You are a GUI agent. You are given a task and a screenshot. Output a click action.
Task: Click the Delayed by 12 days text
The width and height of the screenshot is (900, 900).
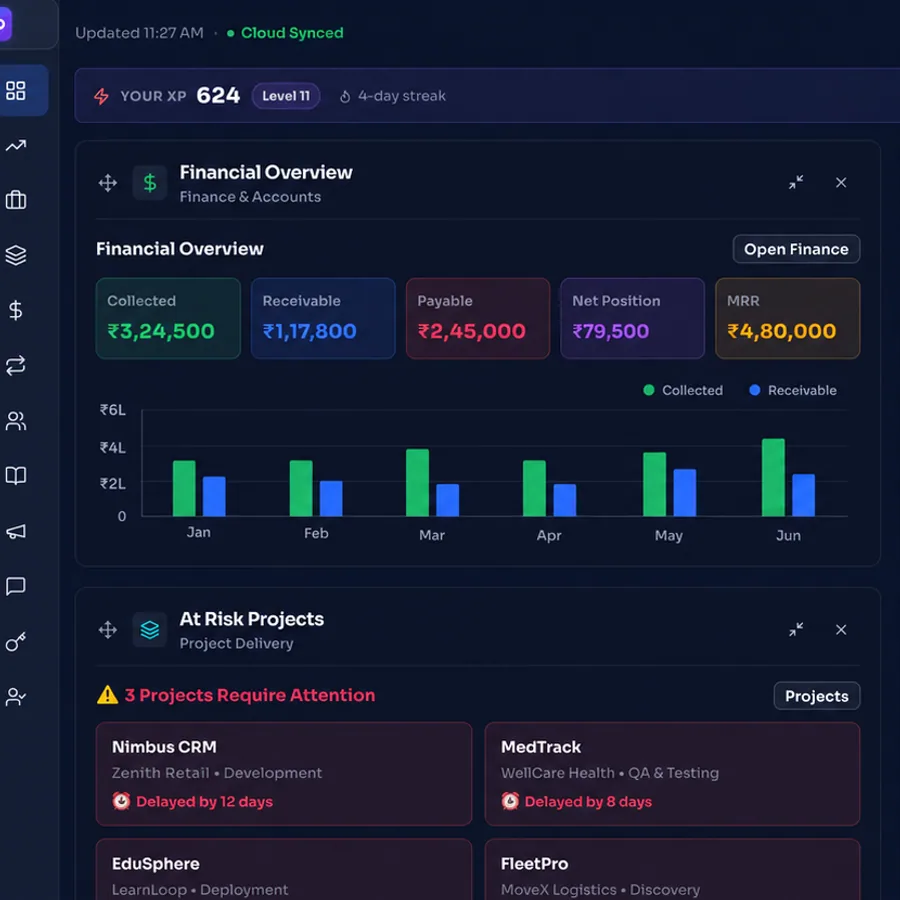[204, 801]
